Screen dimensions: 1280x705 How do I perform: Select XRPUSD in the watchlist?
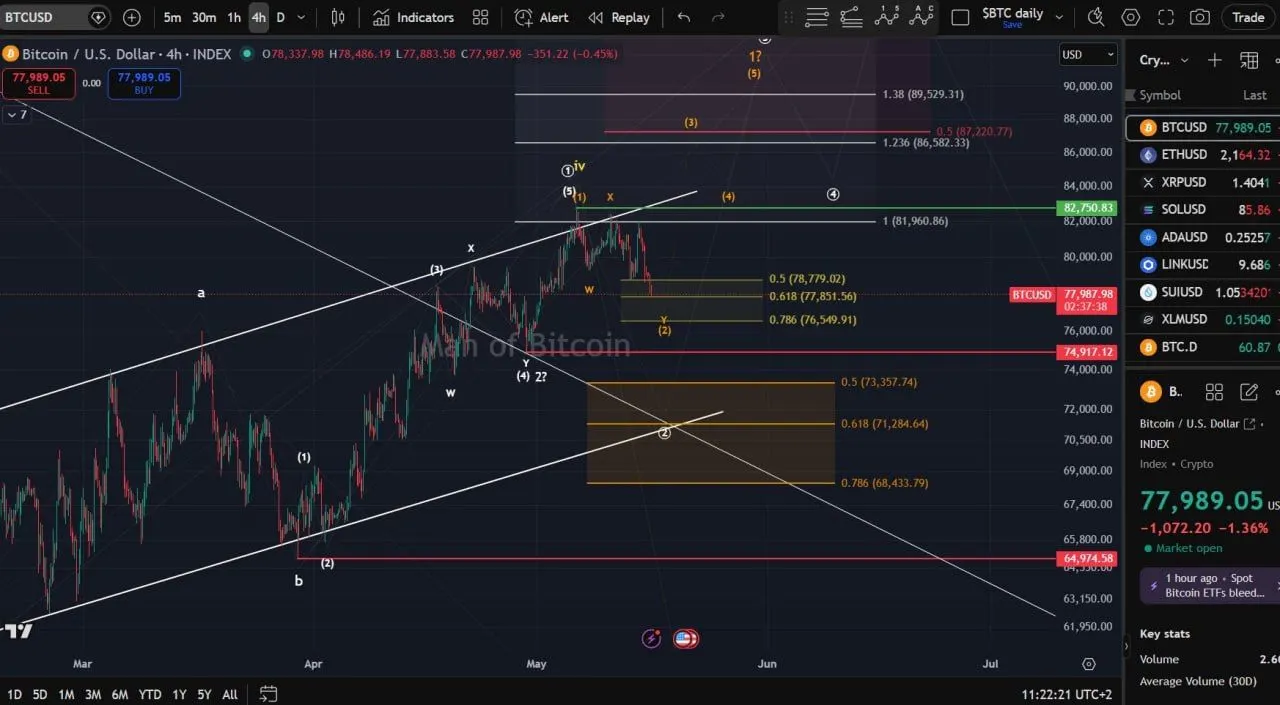pyautogui.click(x=1203, y=182)
